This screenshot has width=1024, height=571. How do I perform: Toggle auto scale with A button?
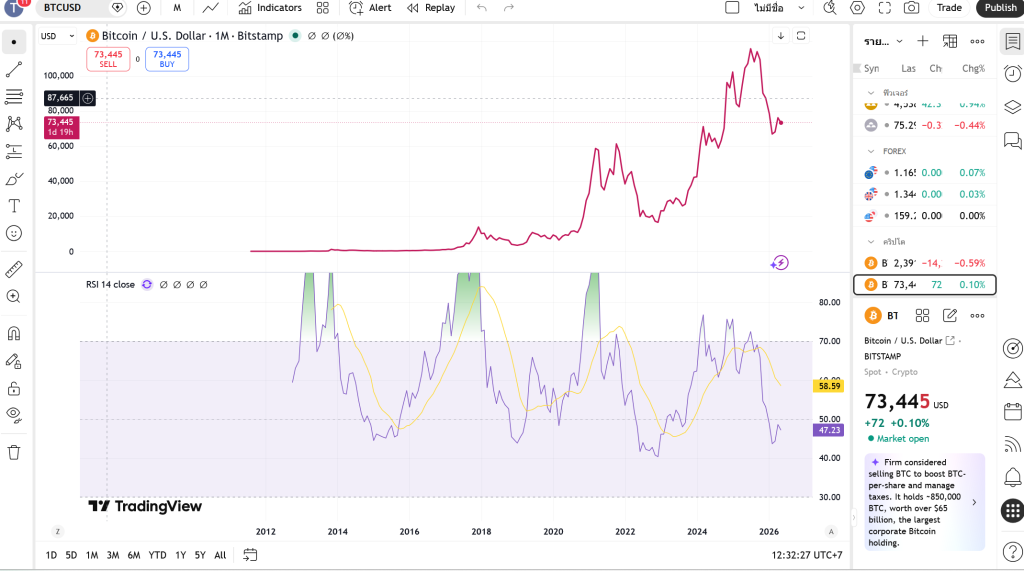[x=831, y=531]
